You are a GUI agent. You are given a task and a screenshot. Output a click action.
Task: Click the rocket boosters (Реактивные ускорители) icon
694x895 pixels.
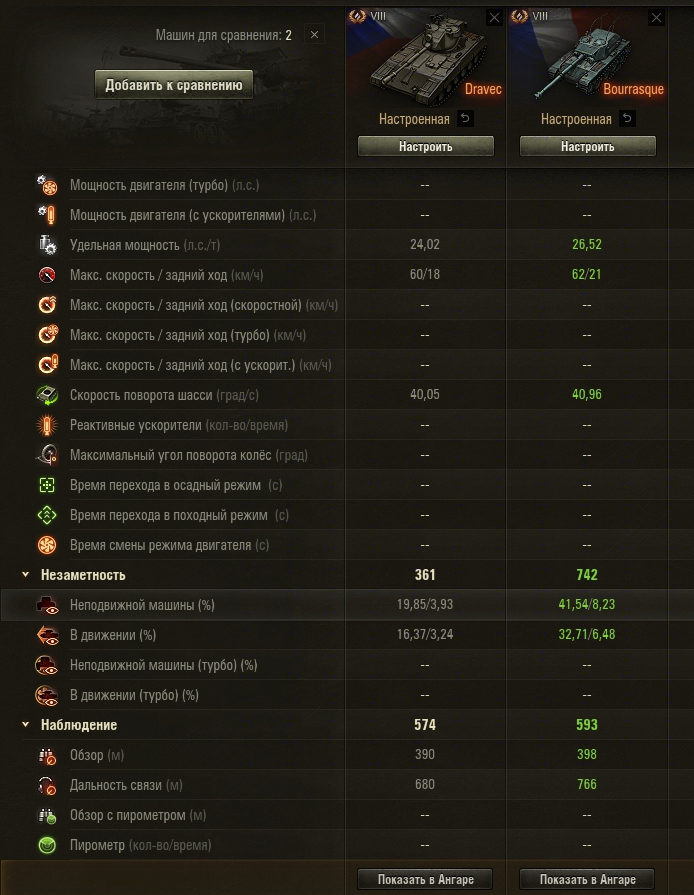[47, 425]
